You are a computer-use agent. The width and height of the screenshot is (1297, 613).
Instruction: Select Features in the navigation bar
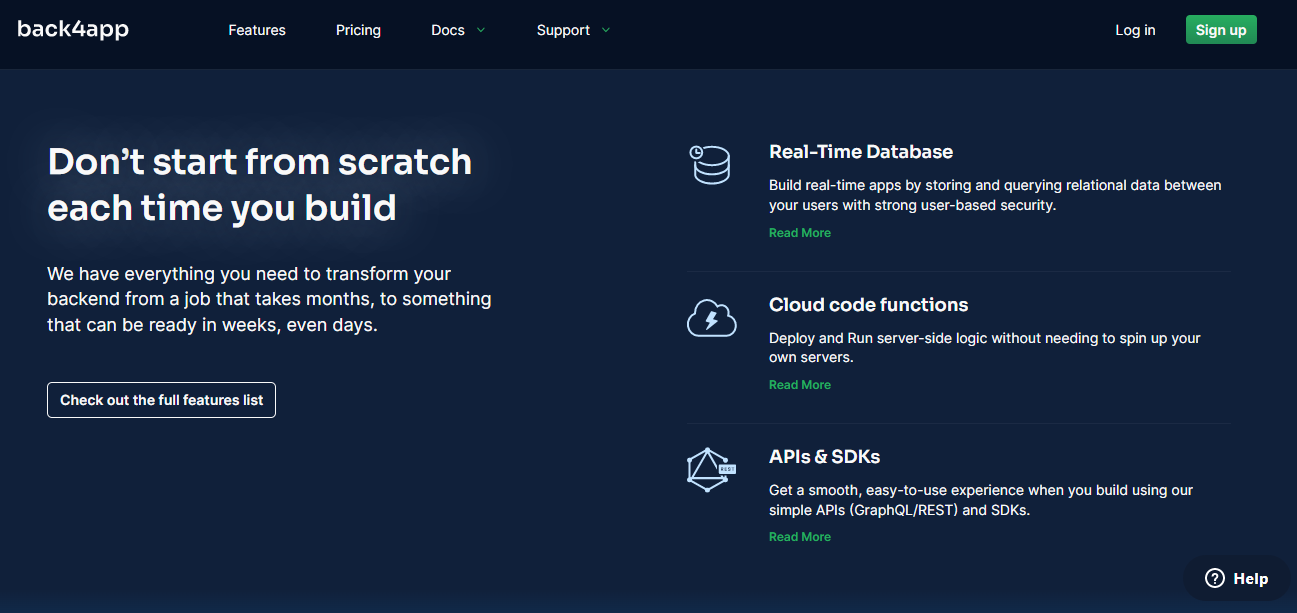pos(256,30)
